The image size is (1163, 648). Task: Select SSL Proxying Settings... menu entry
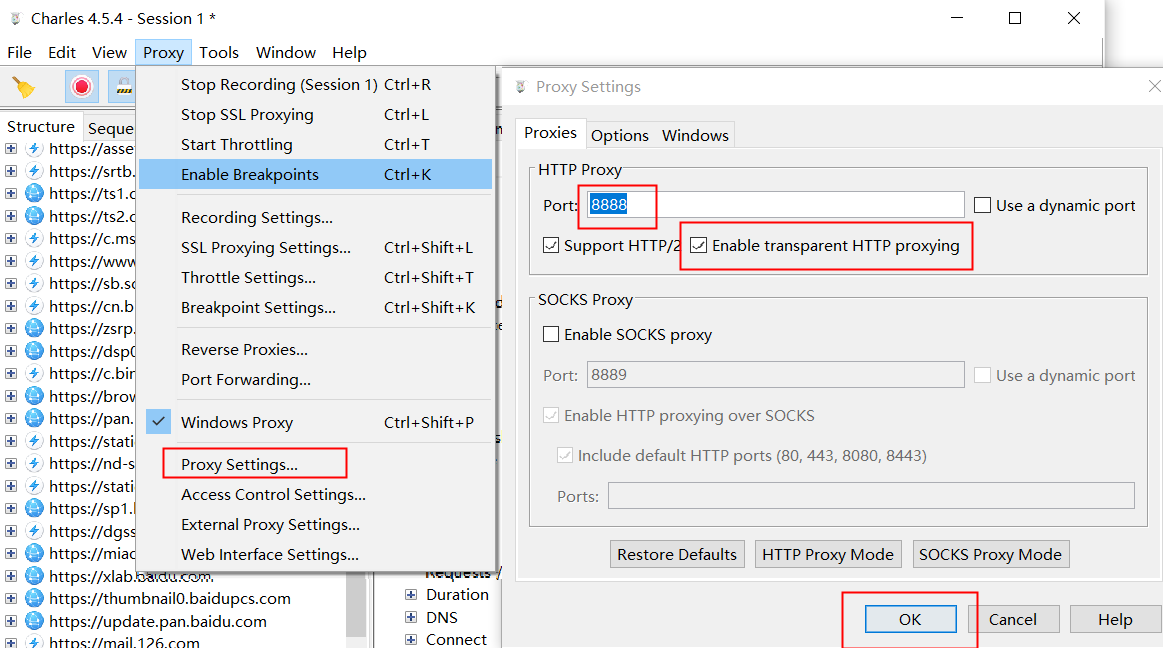pos(266,248)
